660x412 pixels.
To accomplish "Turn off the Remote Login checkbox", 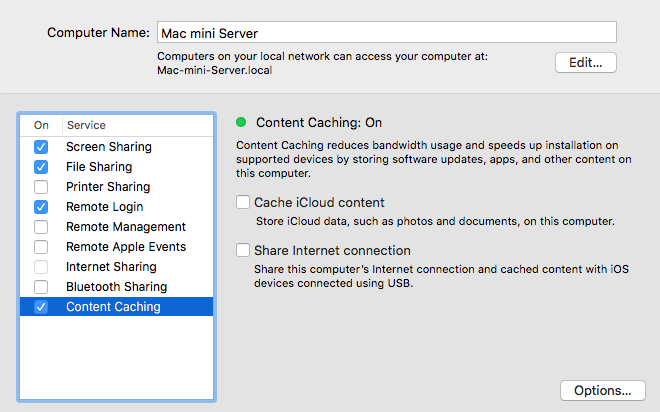I will point(41,207).
